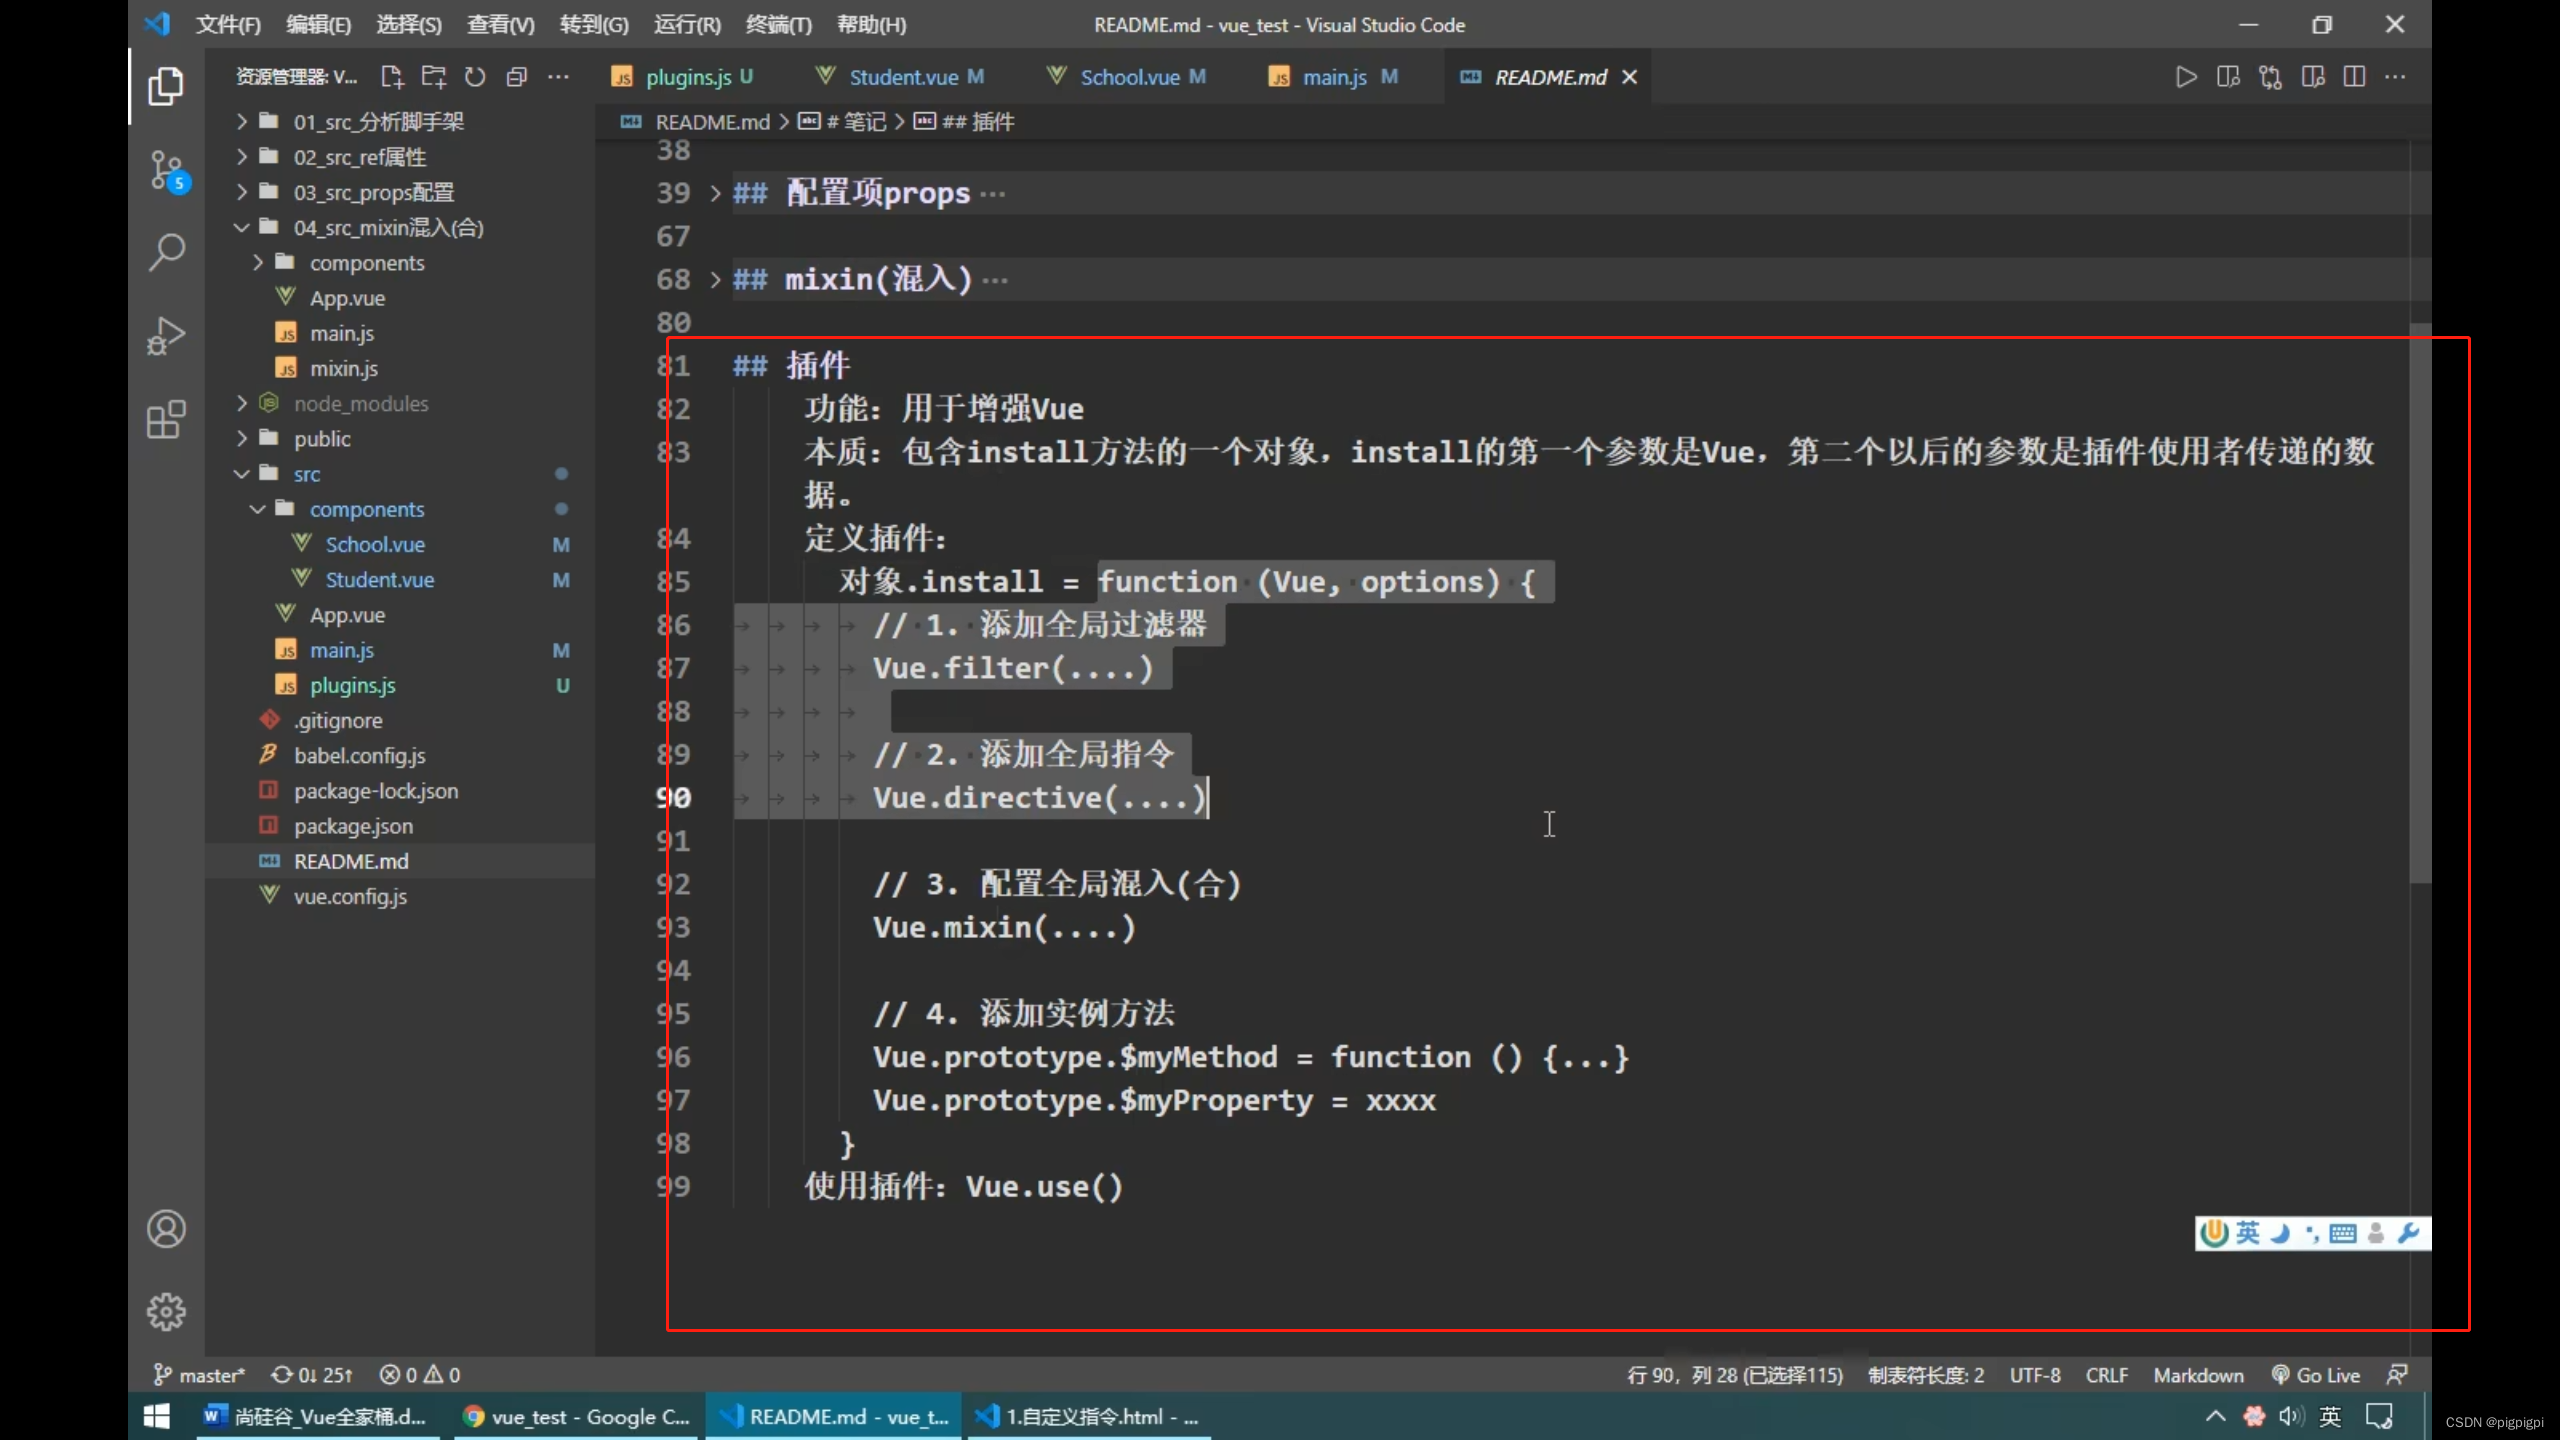Image resolution: width=2560 pixels, height=1440 pixels.
Task: Split the editor to the right
Action: [x=2354, y=77]
